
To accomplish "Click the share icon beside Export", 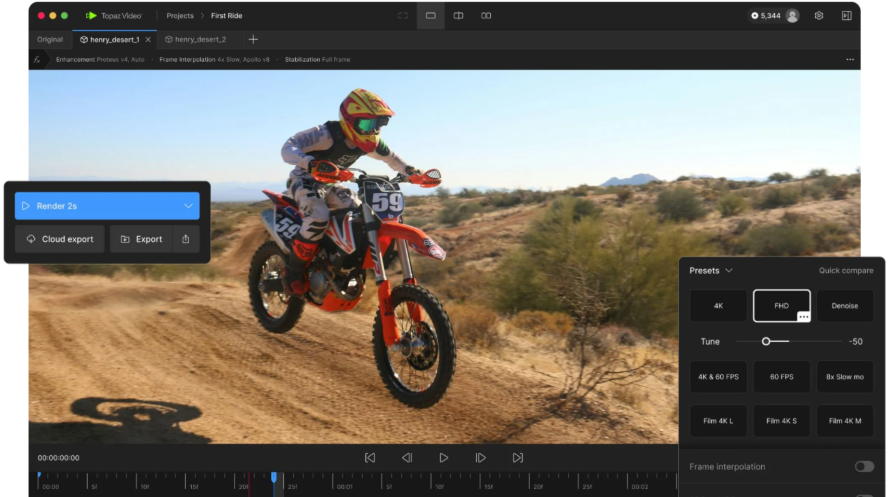I will click(186, 239).
